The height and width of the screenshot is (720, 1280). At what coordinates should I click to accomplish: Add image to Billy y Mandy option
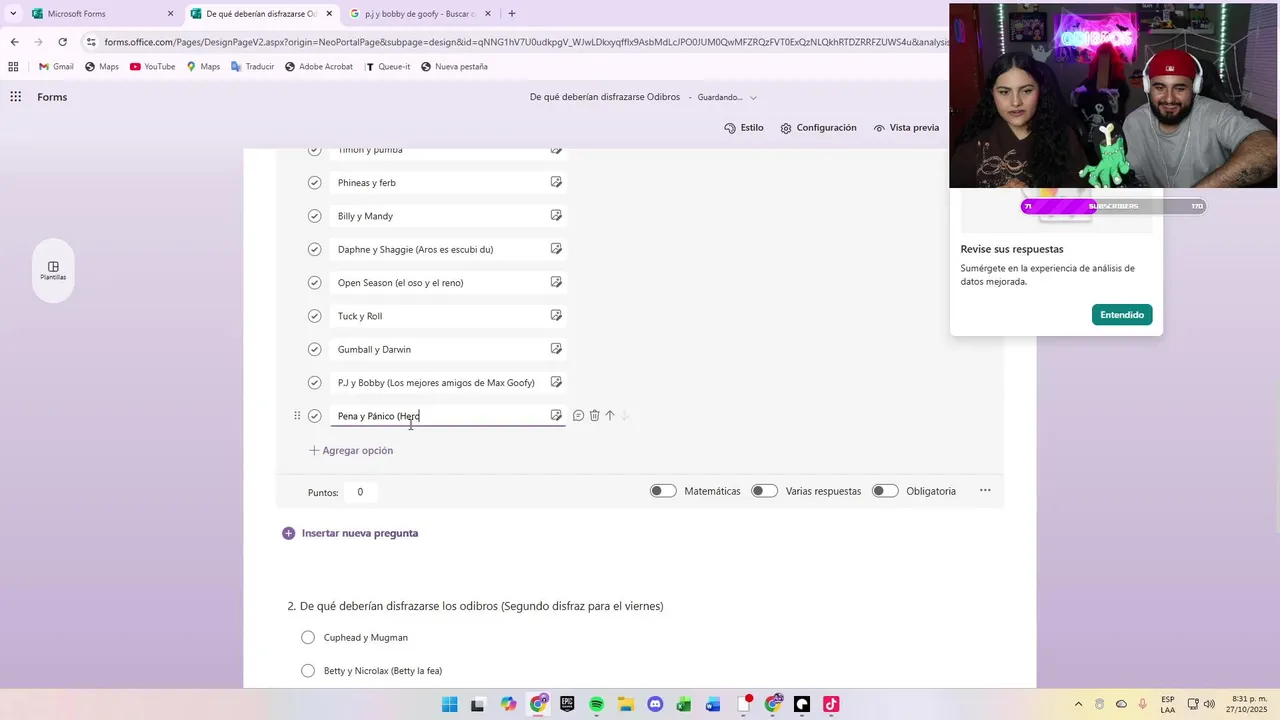point(556,215)
